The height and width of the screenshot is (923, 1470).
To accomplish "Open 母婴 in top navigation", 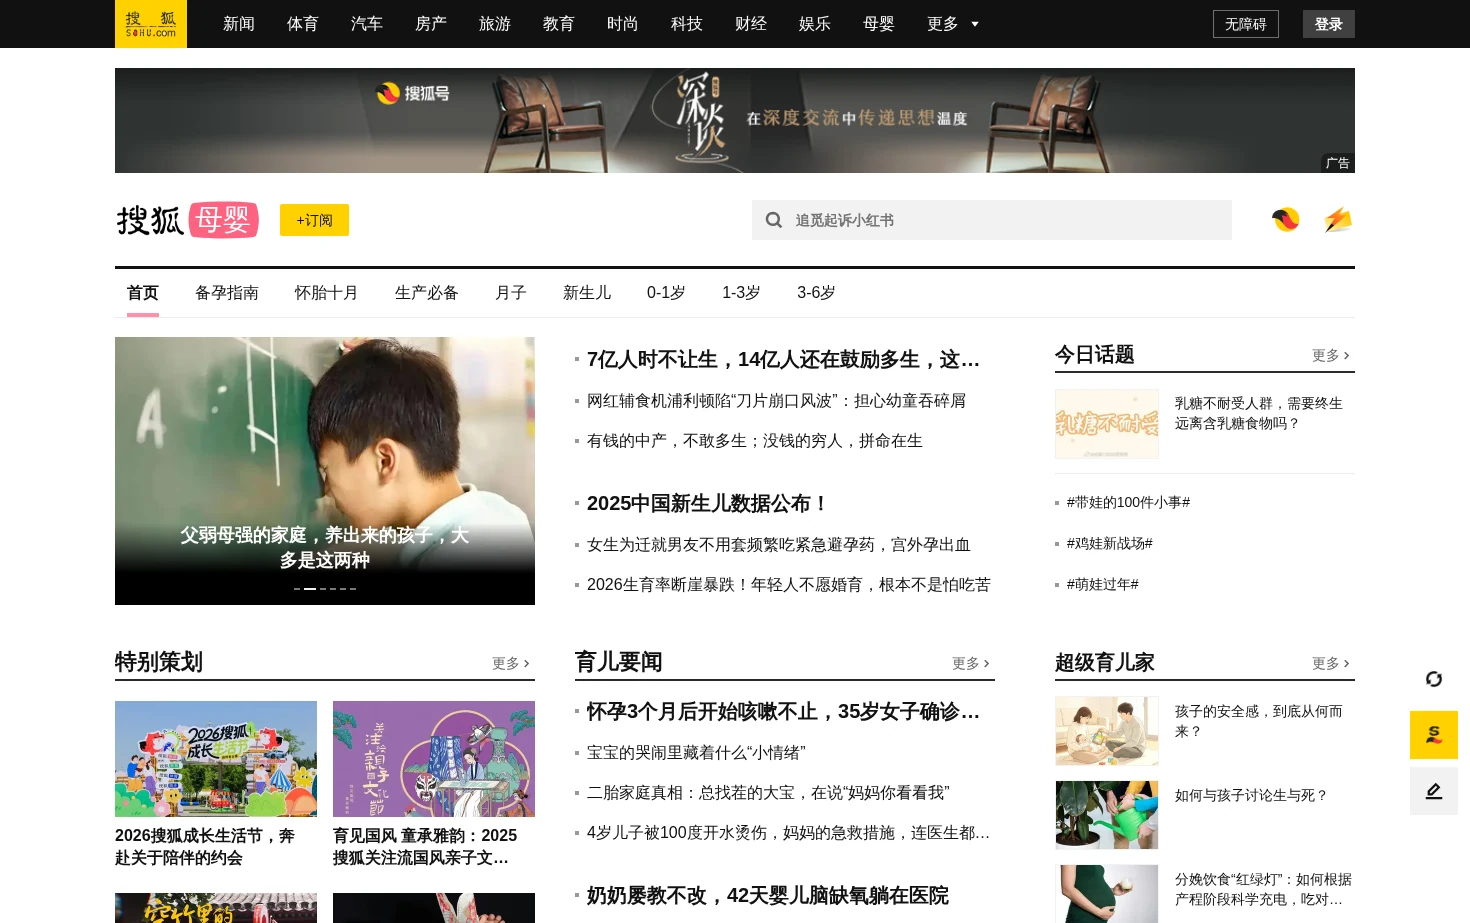I will point(879,24).
